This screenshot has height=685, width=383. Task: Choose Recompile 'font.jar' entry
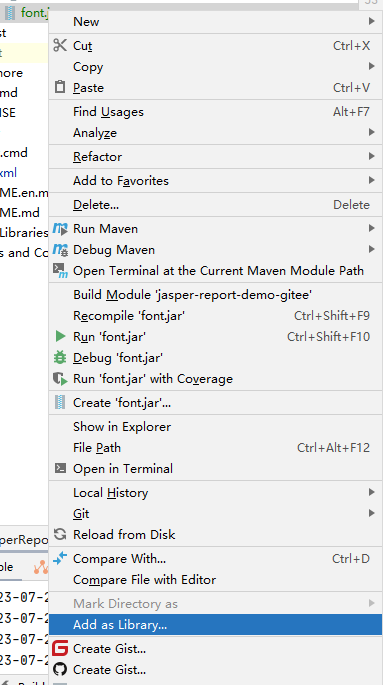pos(215,315)
